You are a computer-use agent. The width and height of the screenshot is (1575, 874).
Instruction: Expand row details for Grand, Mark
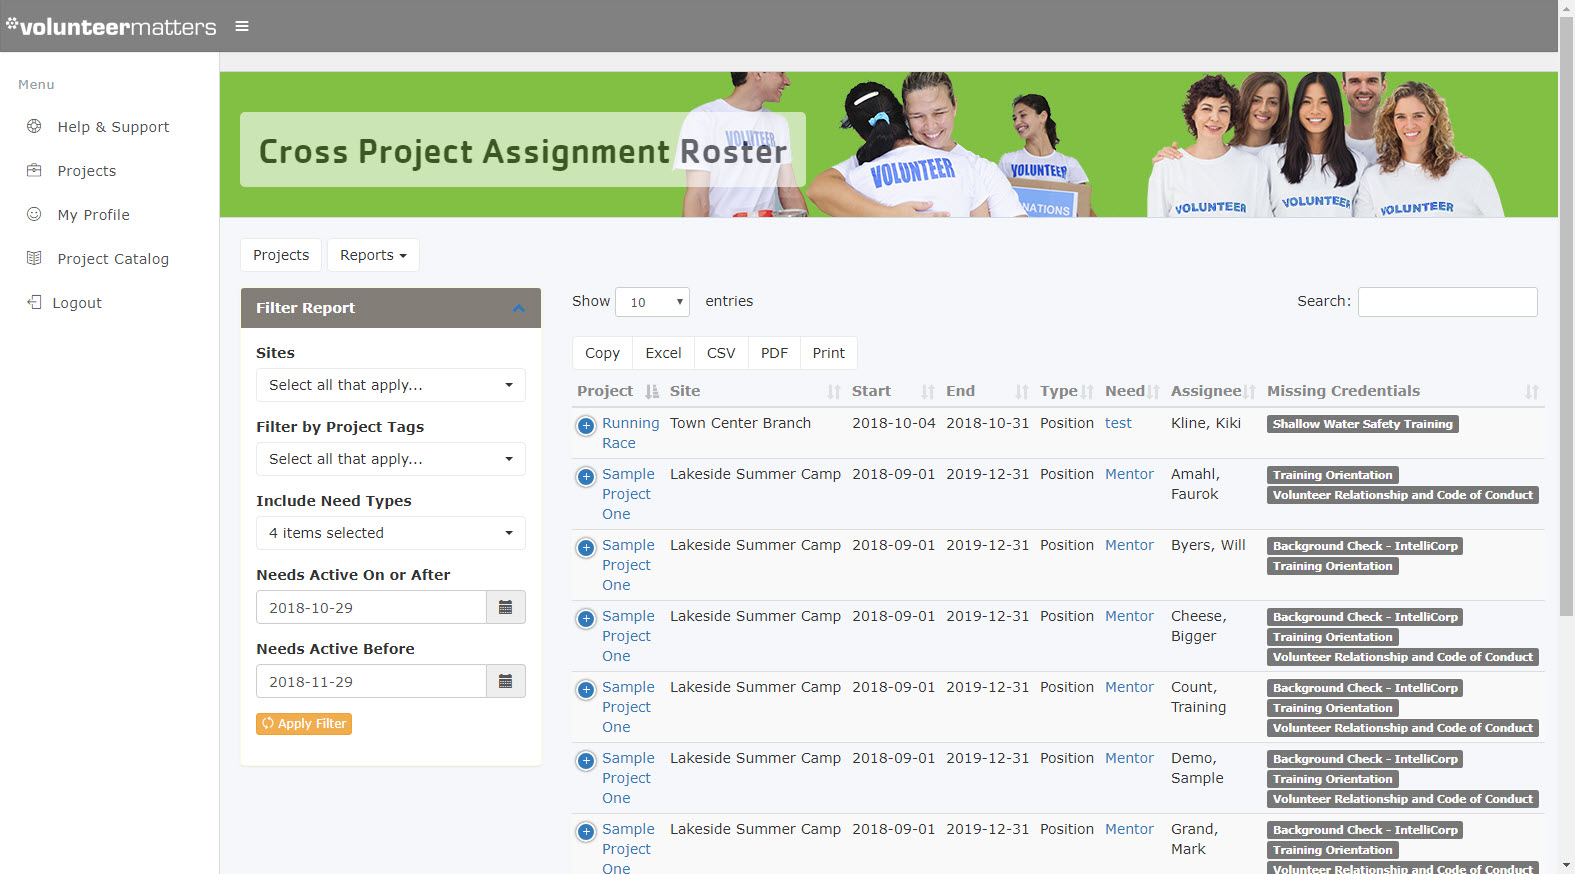[586, 832]
